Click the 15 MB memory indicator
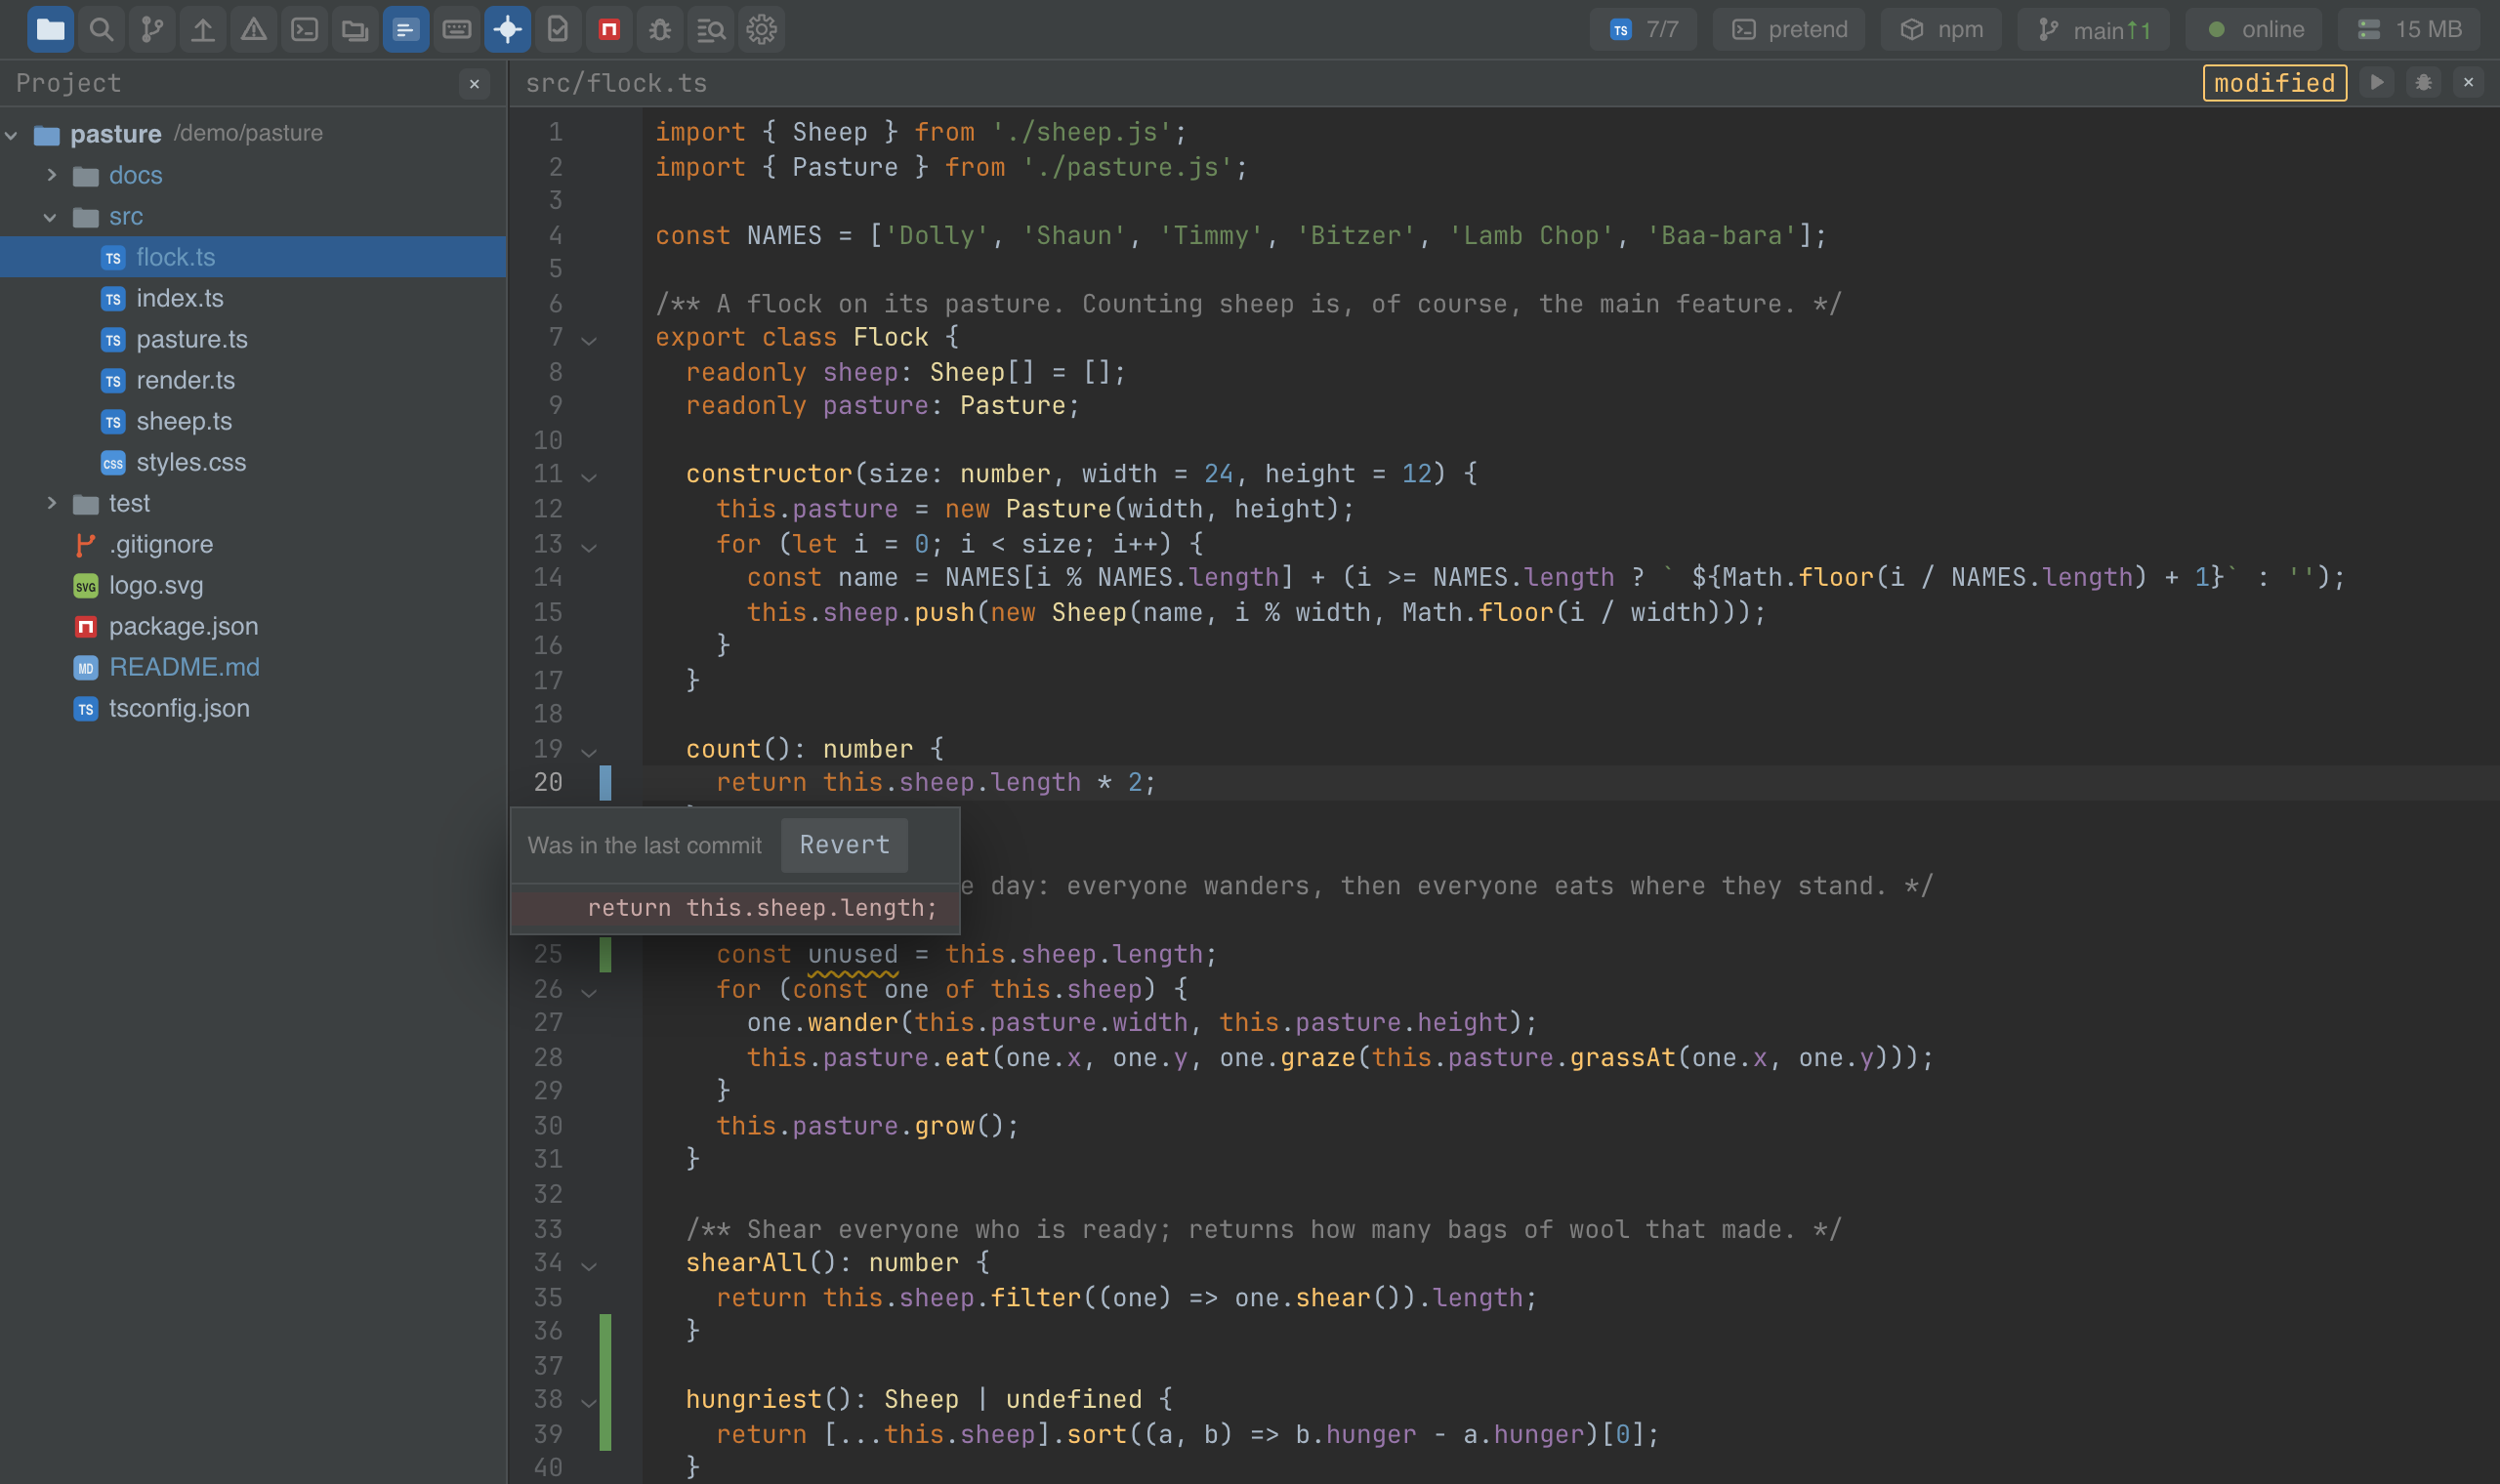Screen dimensions: 2500x1484 point(2409,29)
